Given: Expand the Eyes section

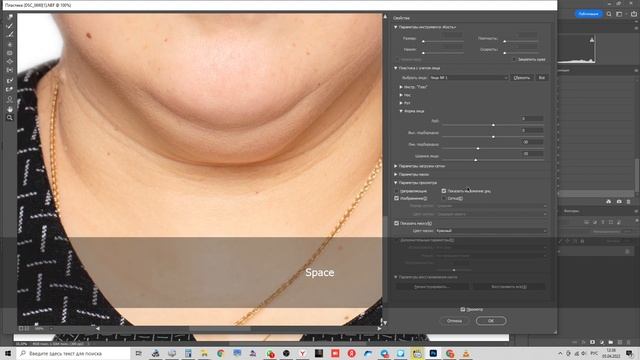Looking at the screenshot, I should (401, 87).
